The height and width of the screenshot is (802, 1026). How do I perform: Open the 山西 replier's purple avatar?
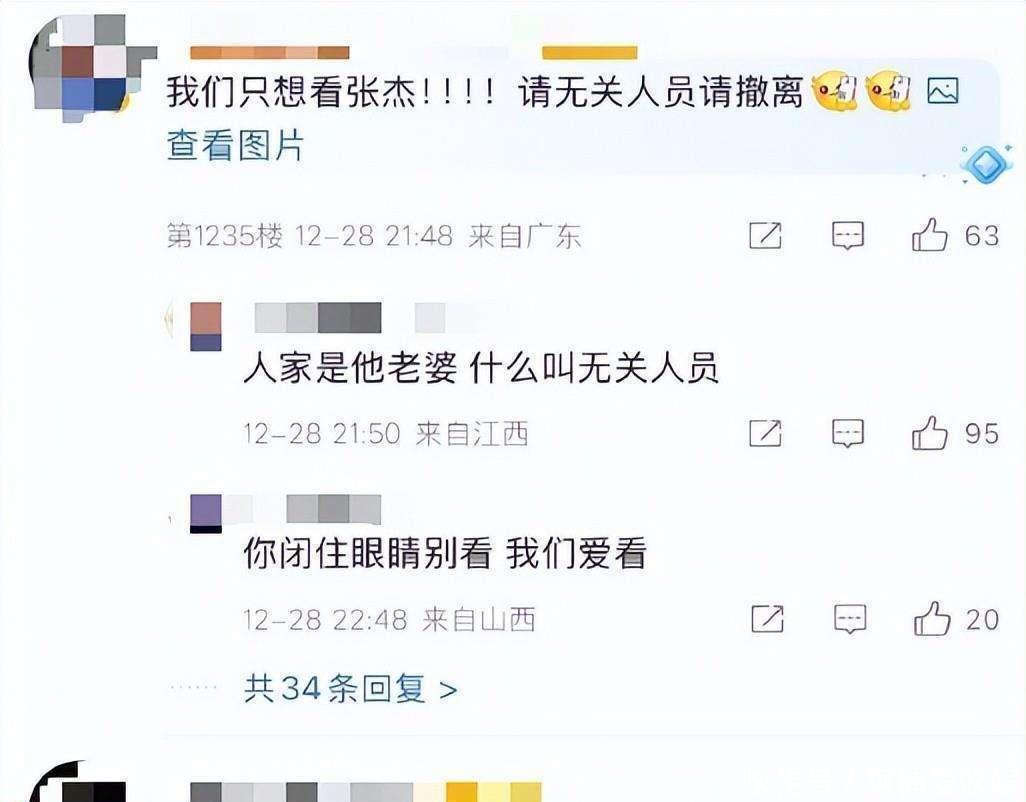(x=206, y=514)
